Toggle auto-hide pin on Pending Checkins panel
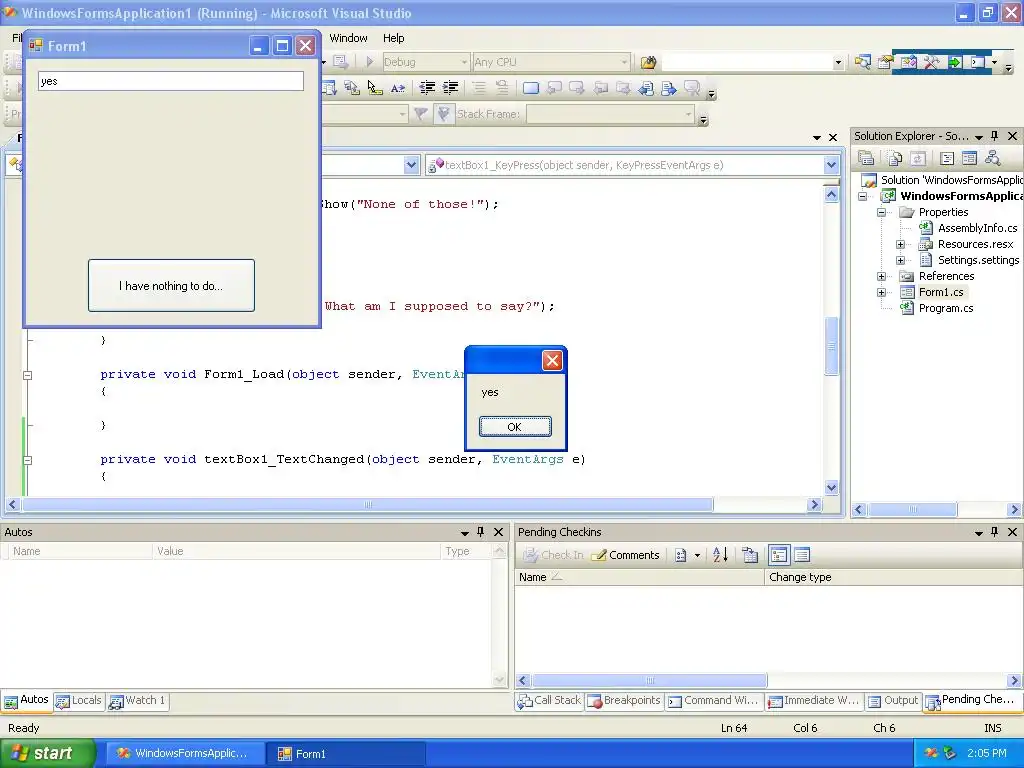Image resolution: width=1024 pixels, height=768 pixels. pos(995,532)
